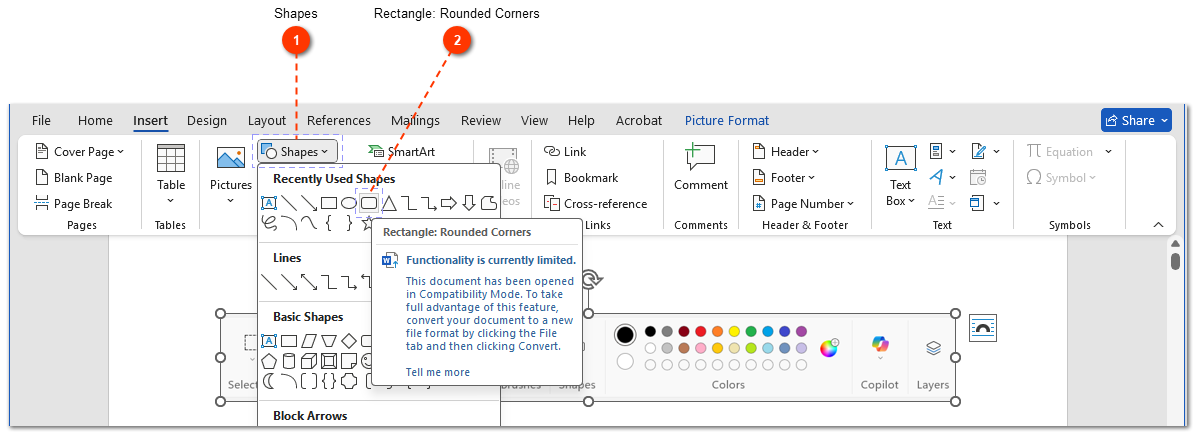Pick the Scribble shape in Recently Used Shapes
Screen dimensions: 1199x438
pos(269,222)
